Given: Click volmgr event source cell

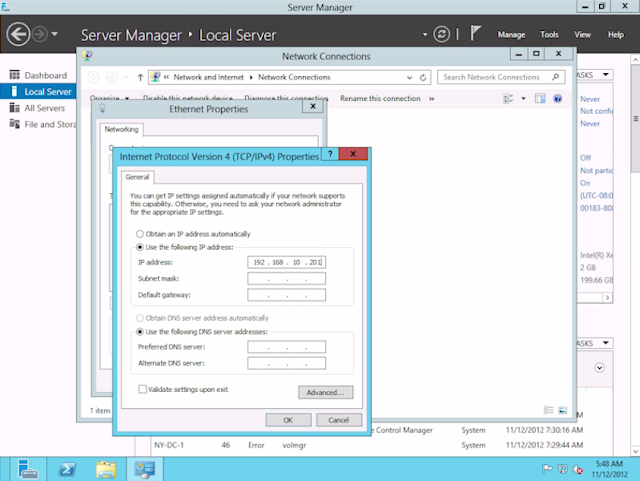Looking at the screenshot, I should coord(294,445).
